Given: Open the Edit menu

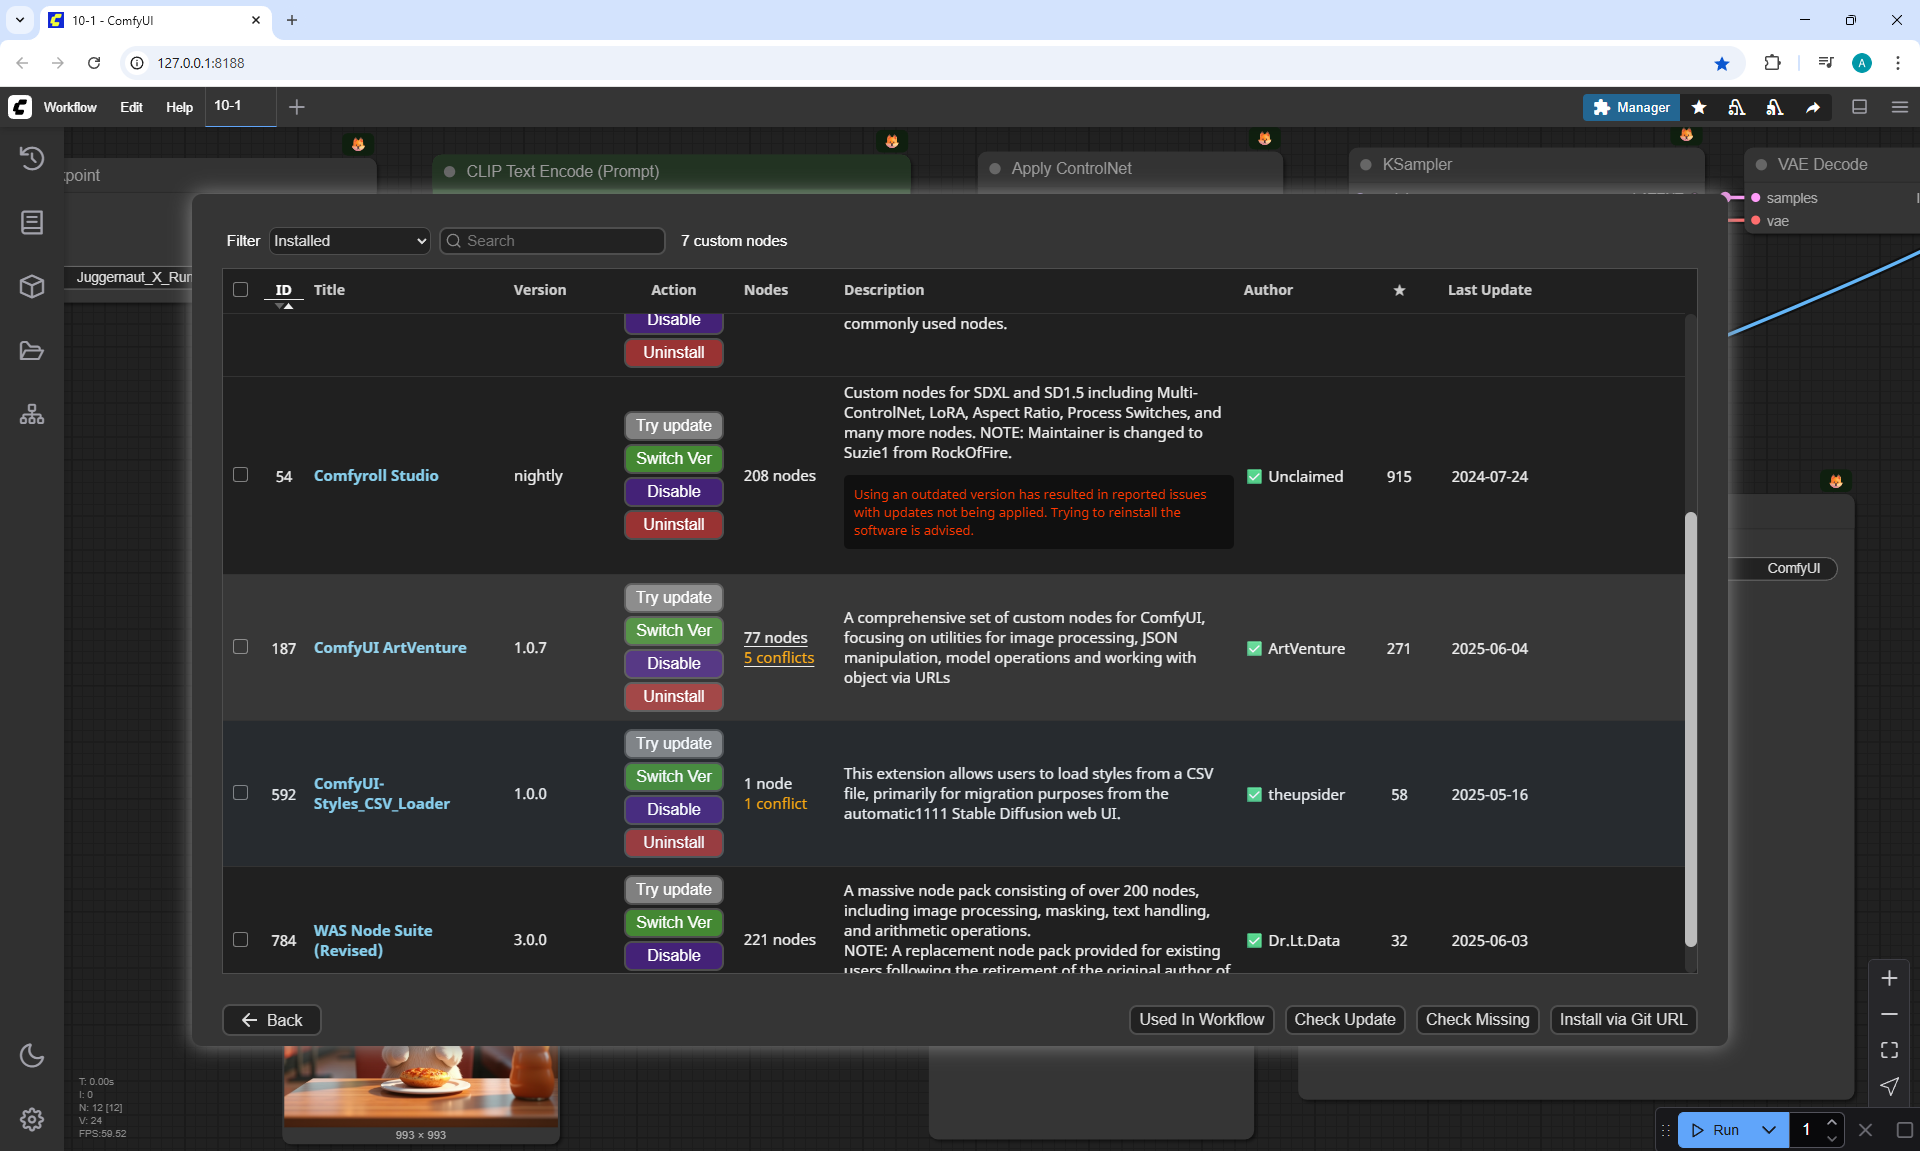Looking at the screenshot, I should tap(131, 107).
